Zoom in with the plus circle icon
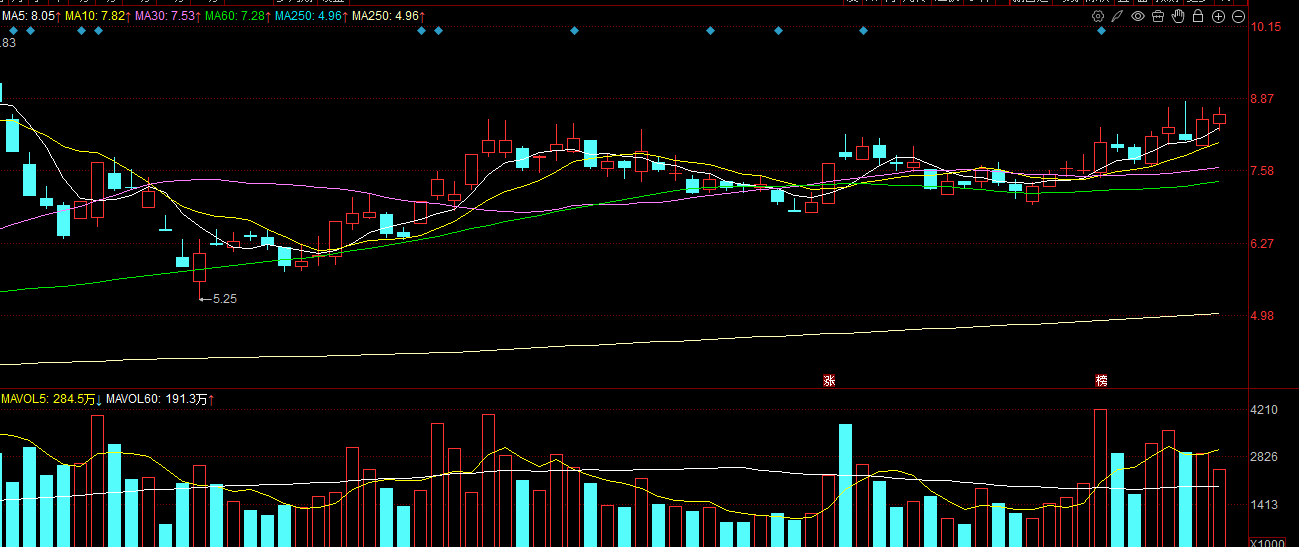This screenshot has width=1299, height=547. point(1218,16)
